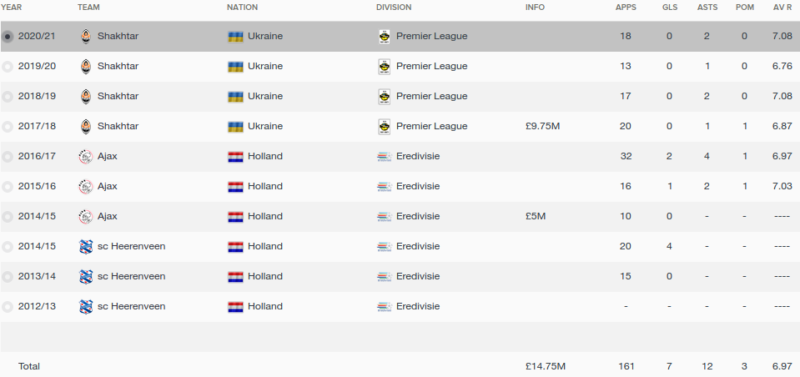Click the Eredivisie logo in 2014/15 Ajax row
Screen dimensions: 800x377
(384, 217)
